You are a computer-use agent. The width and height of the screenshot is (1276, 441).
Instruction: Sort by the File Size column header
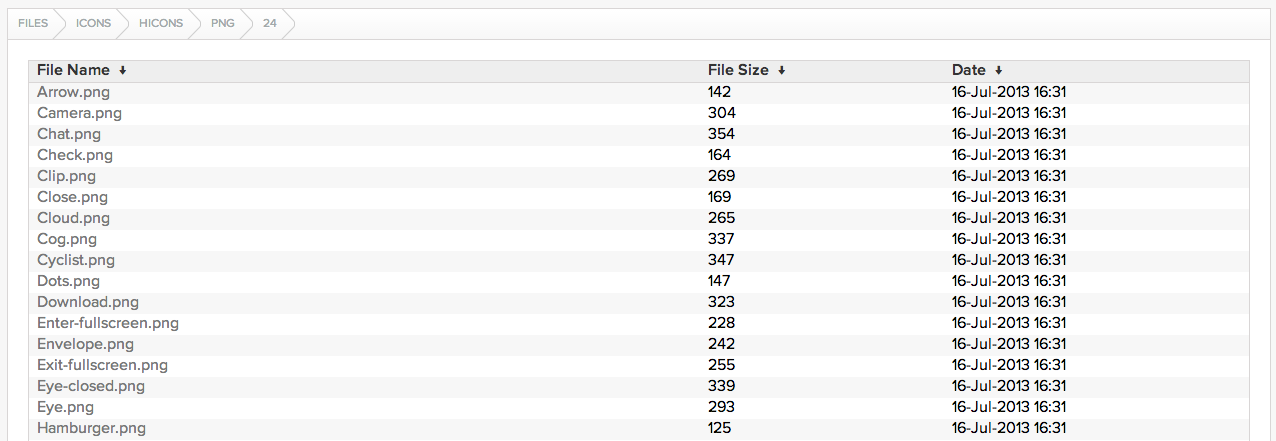738,70
